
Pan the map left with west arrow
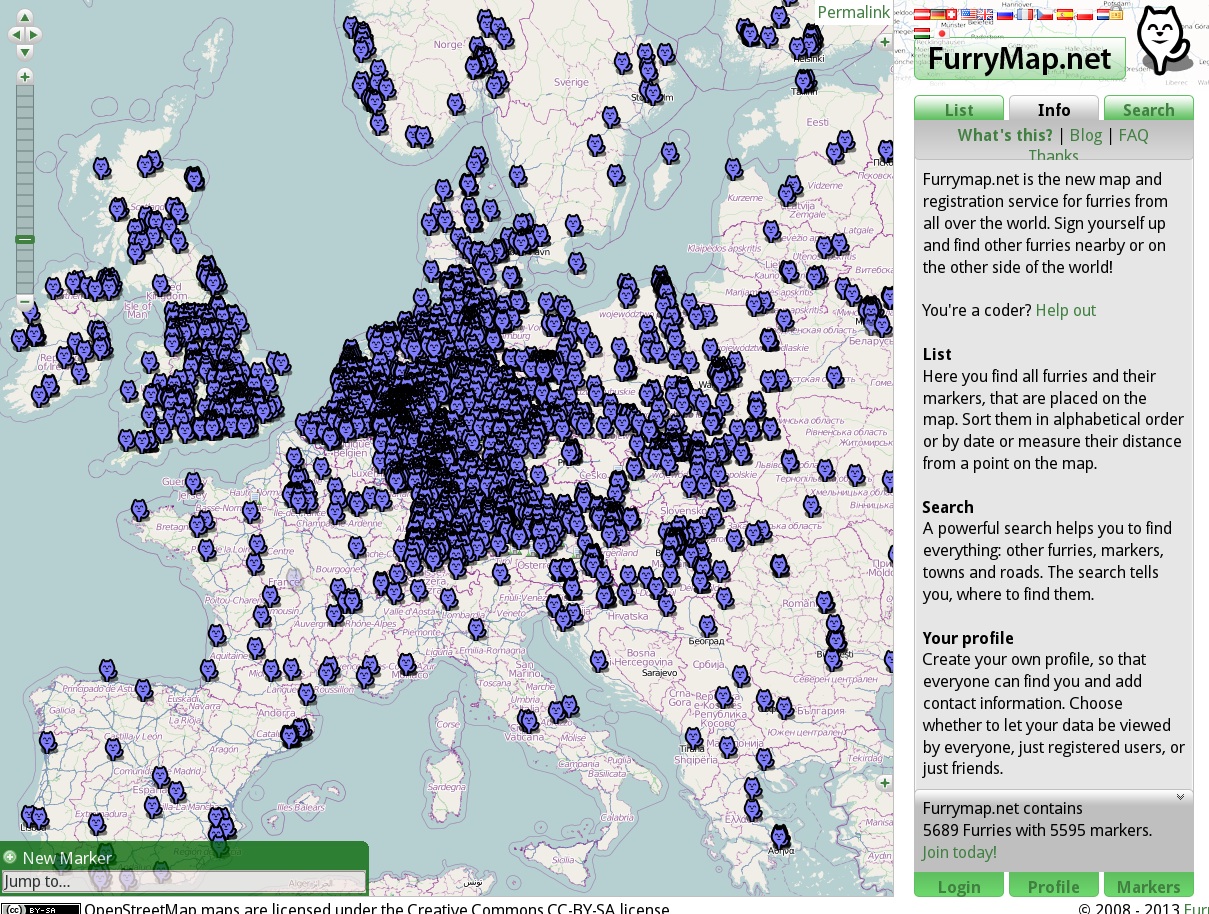[x=15, y=34]
